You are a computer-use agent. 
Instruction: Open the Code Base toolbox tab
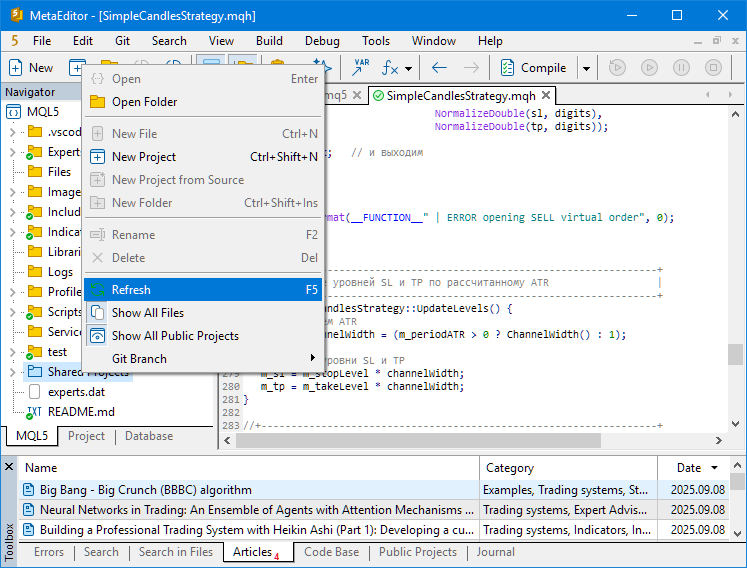(x=331, y=552)
